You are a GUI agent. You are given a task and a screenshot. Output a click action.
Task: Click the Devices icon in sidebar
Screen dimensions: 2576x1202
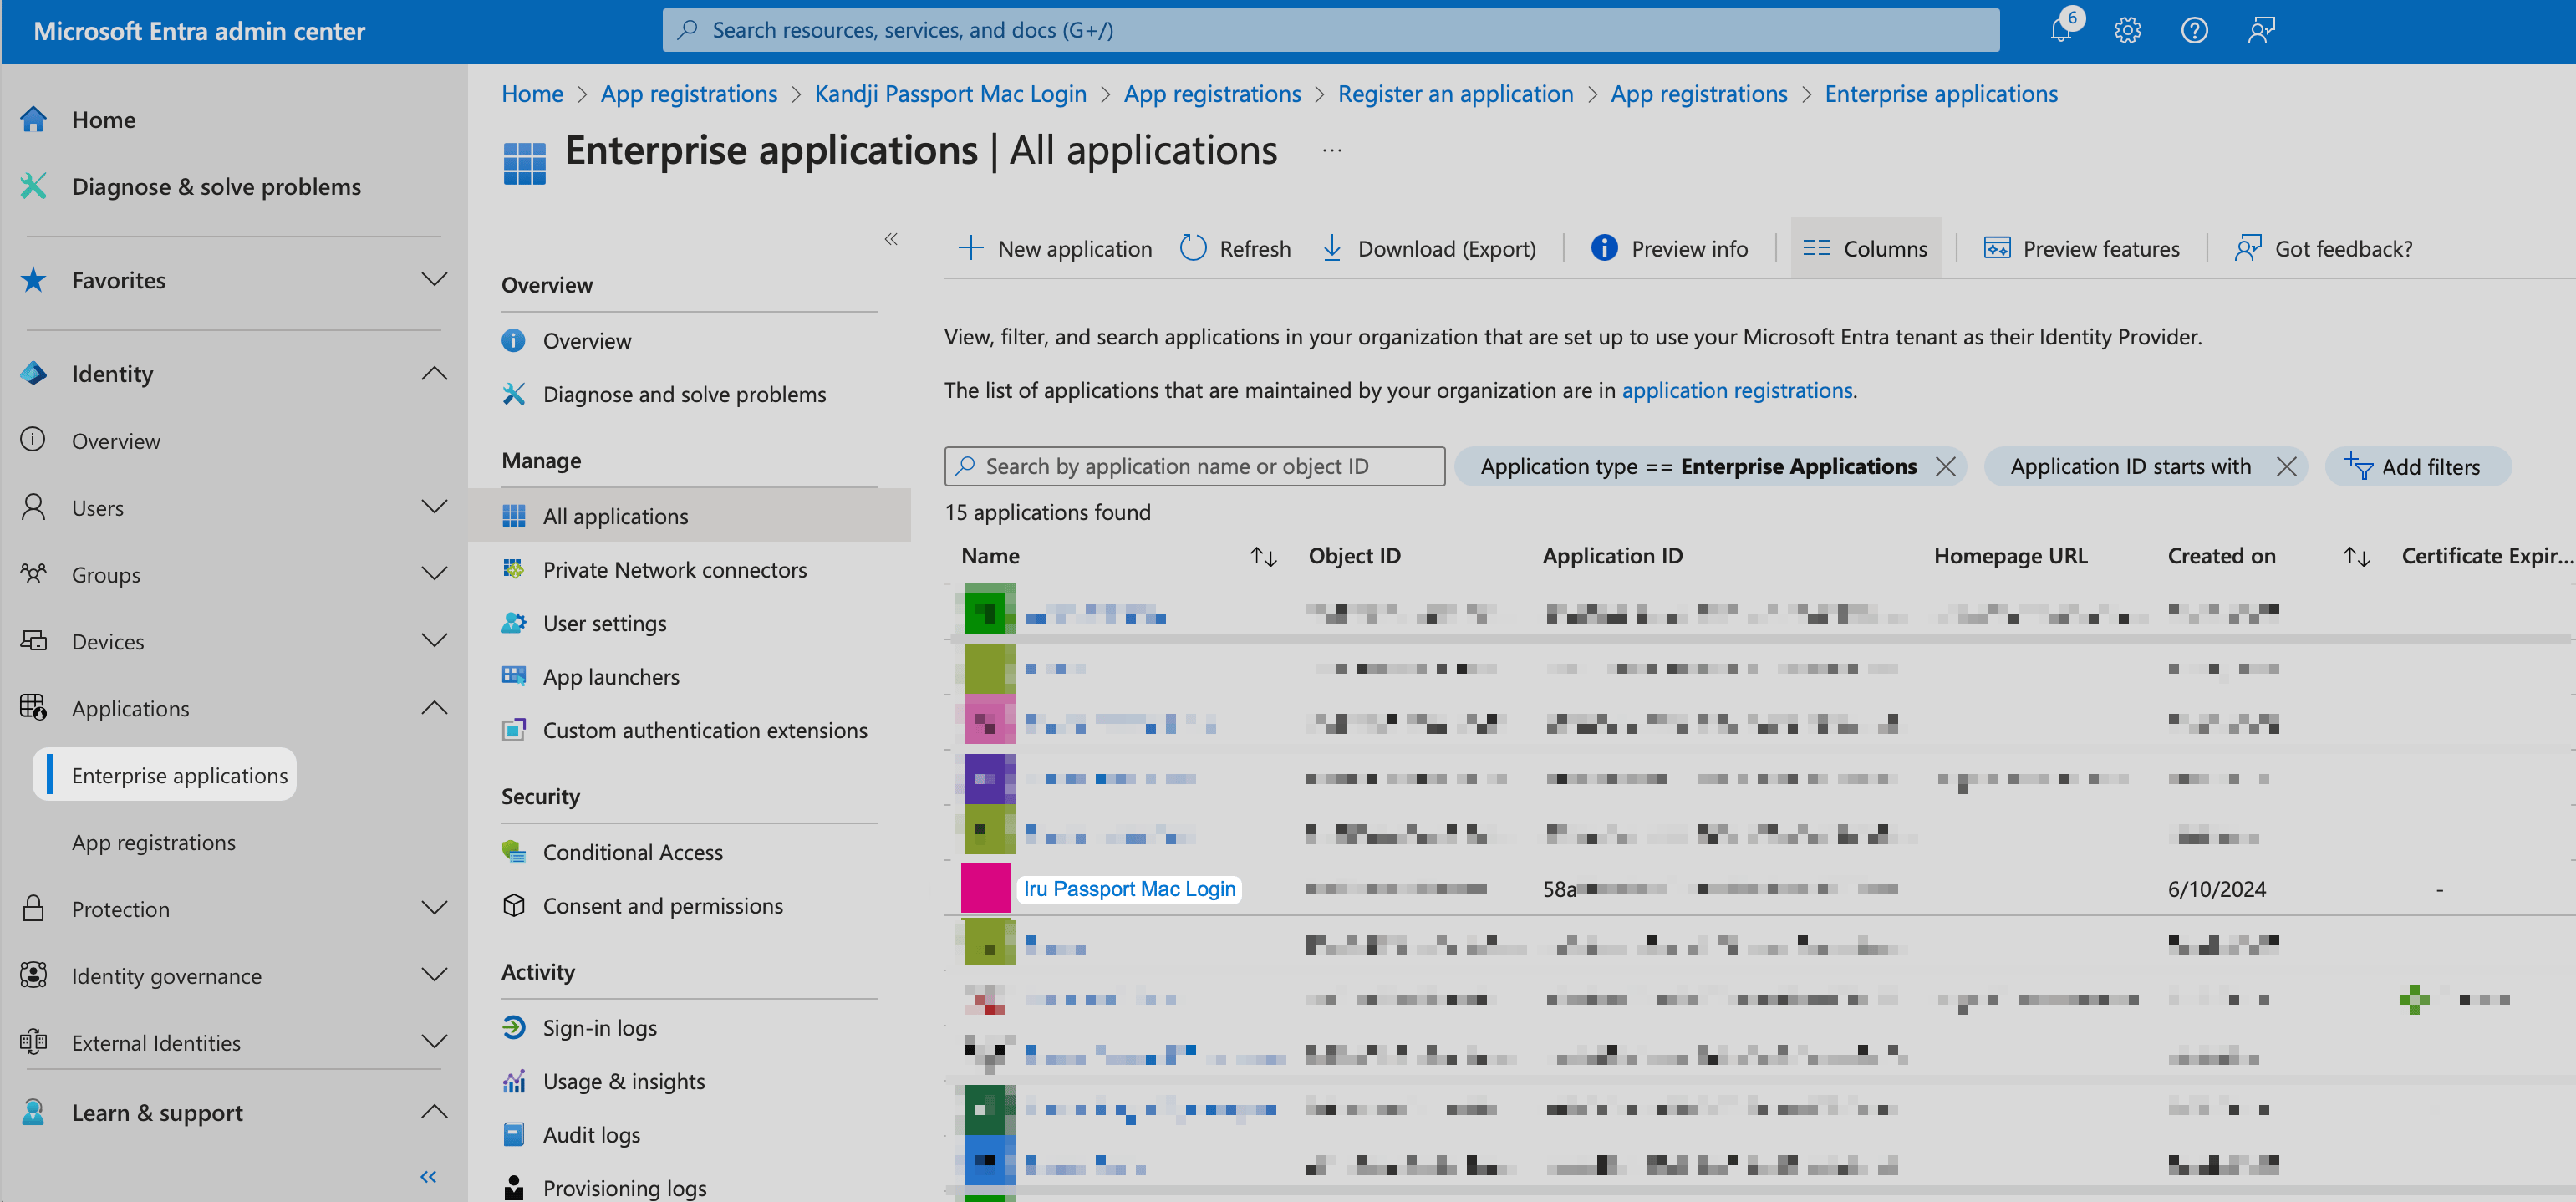click(x=34, y=641)
